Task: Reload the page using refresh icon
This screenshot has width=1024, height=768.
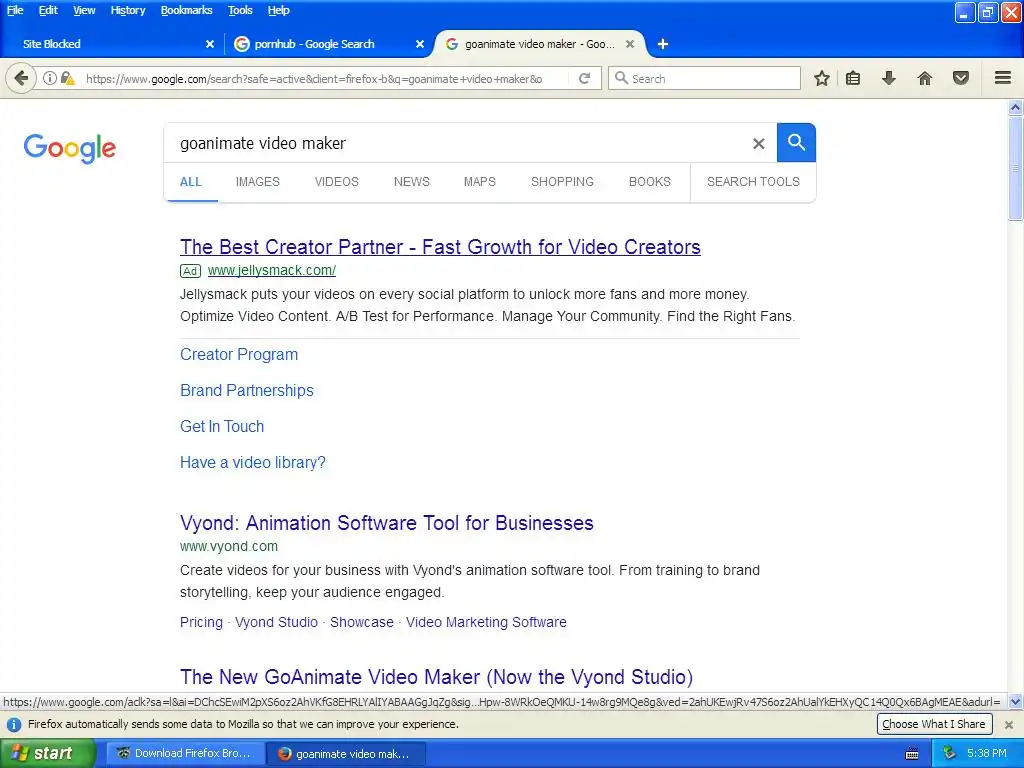Action: pos(584,78)
